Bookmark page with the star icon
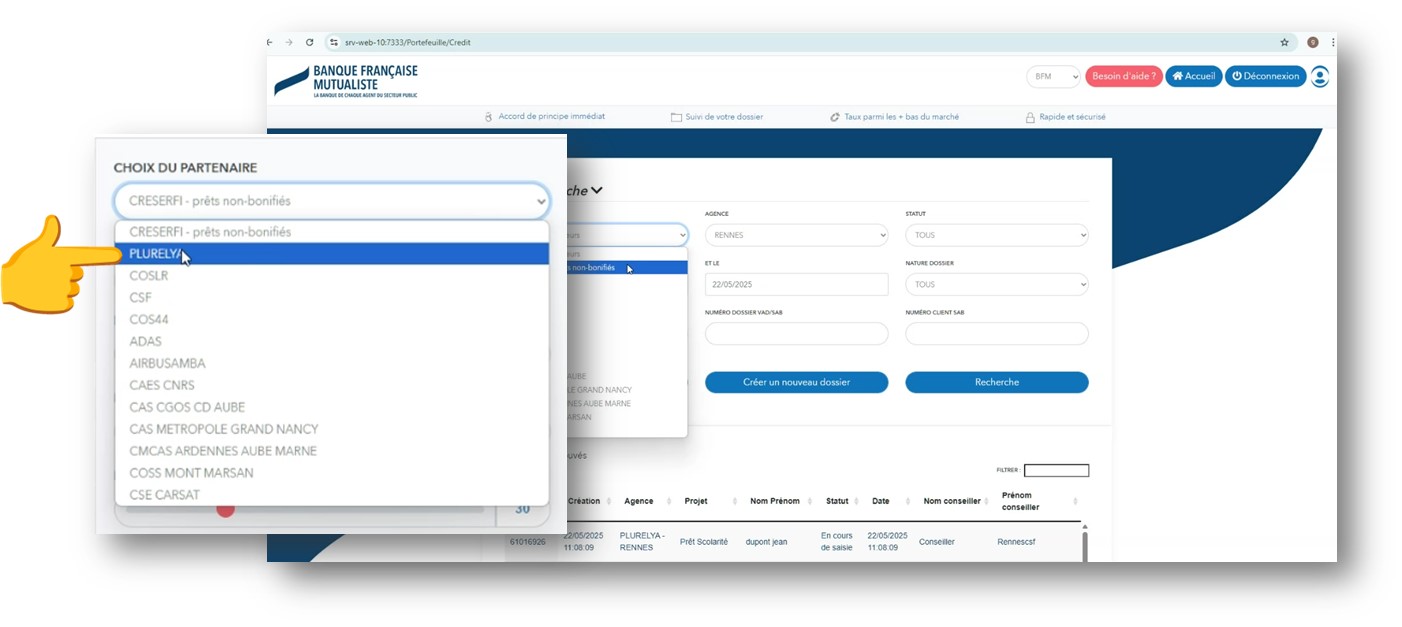This screenshot has height=627, width=1402. coord(1284,43)
